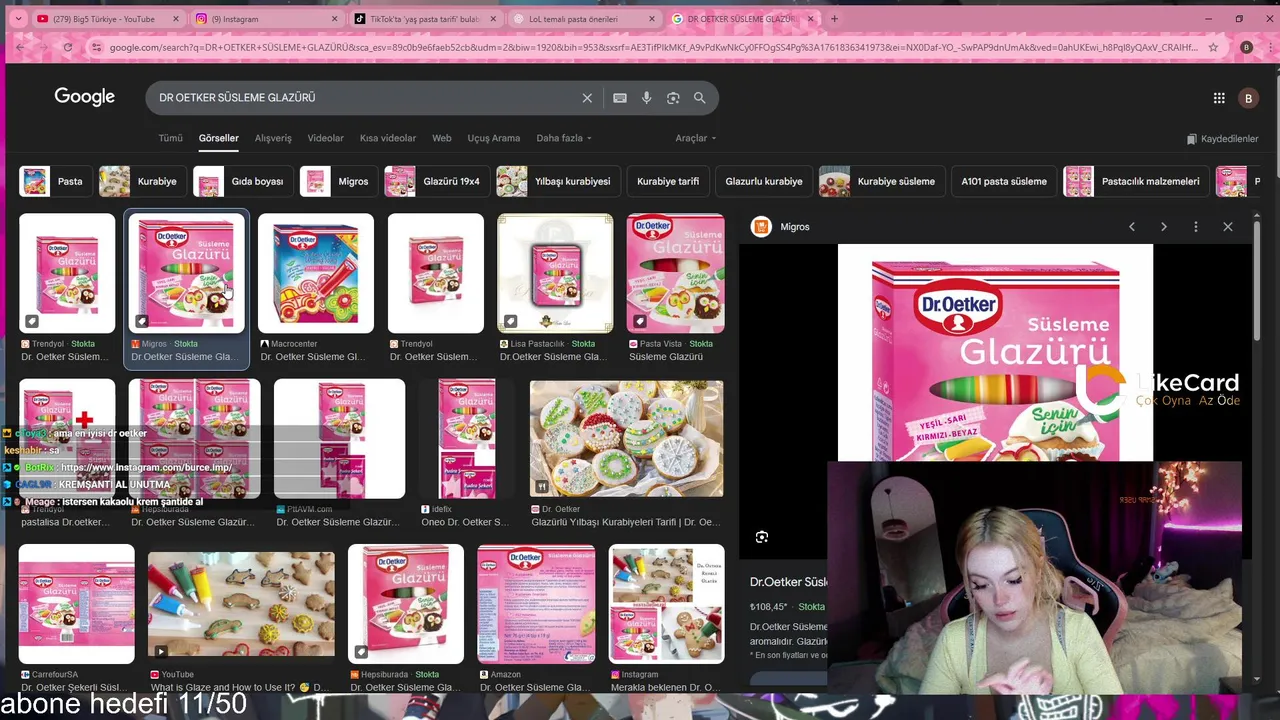Image resolution: width=1280 pixels, height=720 pixels.
Task: Open the Macrocenter glazür image result
Action: coord(316,273)
